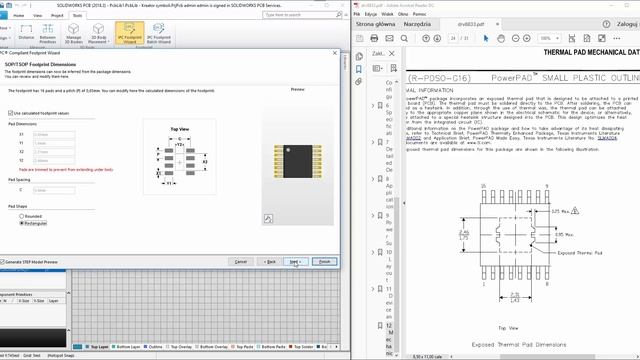Click the Zaloguj sign-in button
The height and width of the screenshot is (360, 640).
(628, 24)
